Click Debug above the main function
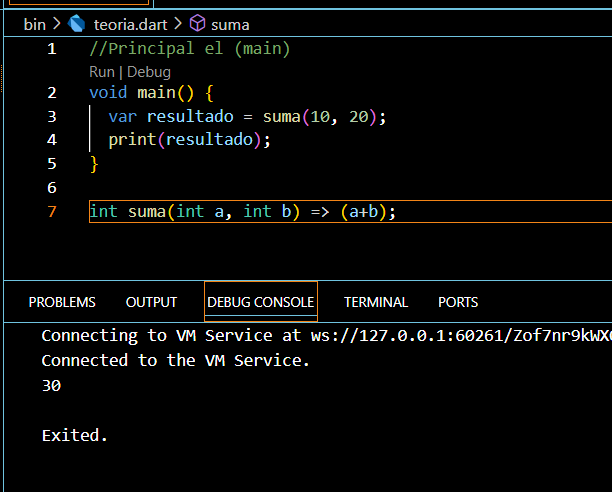 [148, 72]
